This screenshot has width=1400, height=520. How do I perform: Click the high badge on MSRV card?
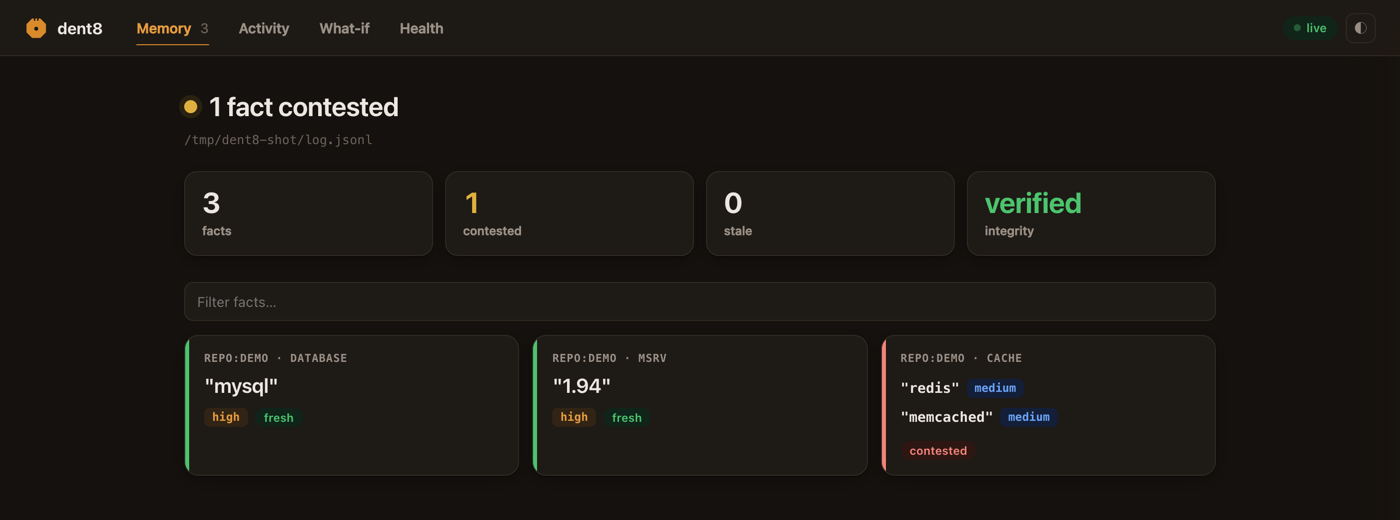574,417
